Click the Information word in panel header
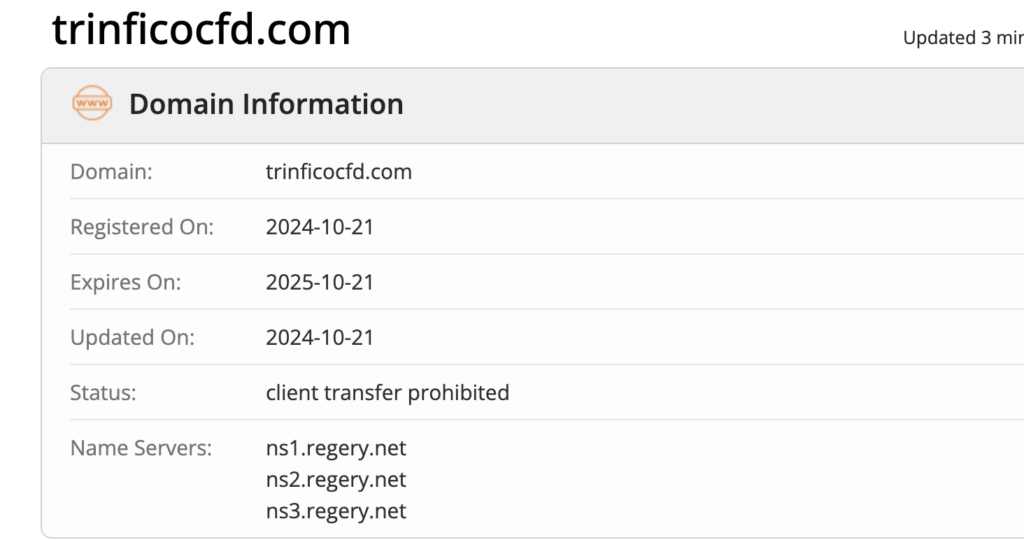 [323, 104]
